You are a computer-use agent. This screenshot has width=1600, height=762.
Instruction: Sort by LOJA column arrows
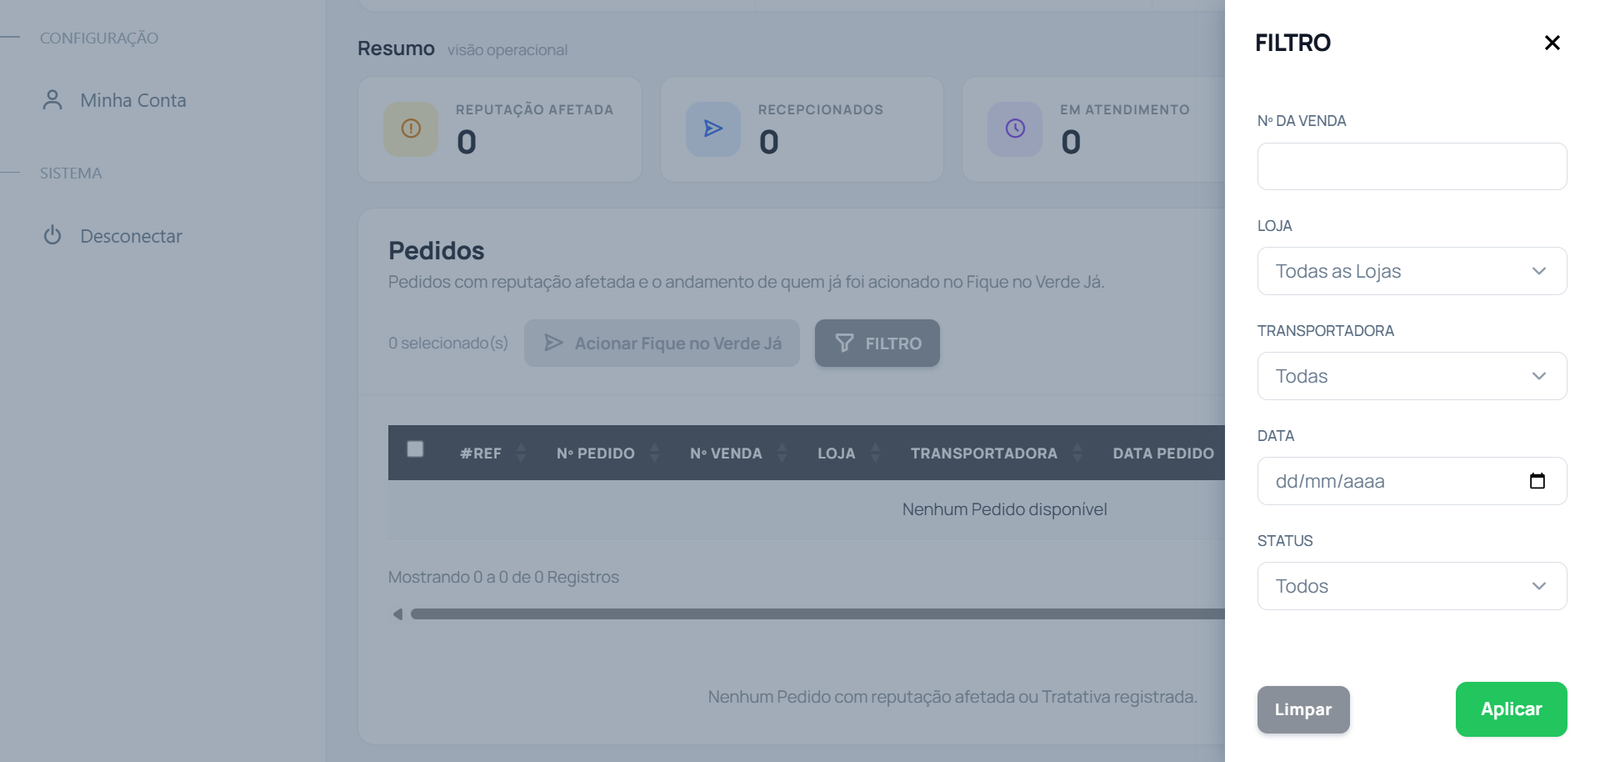tap(875, 453)
